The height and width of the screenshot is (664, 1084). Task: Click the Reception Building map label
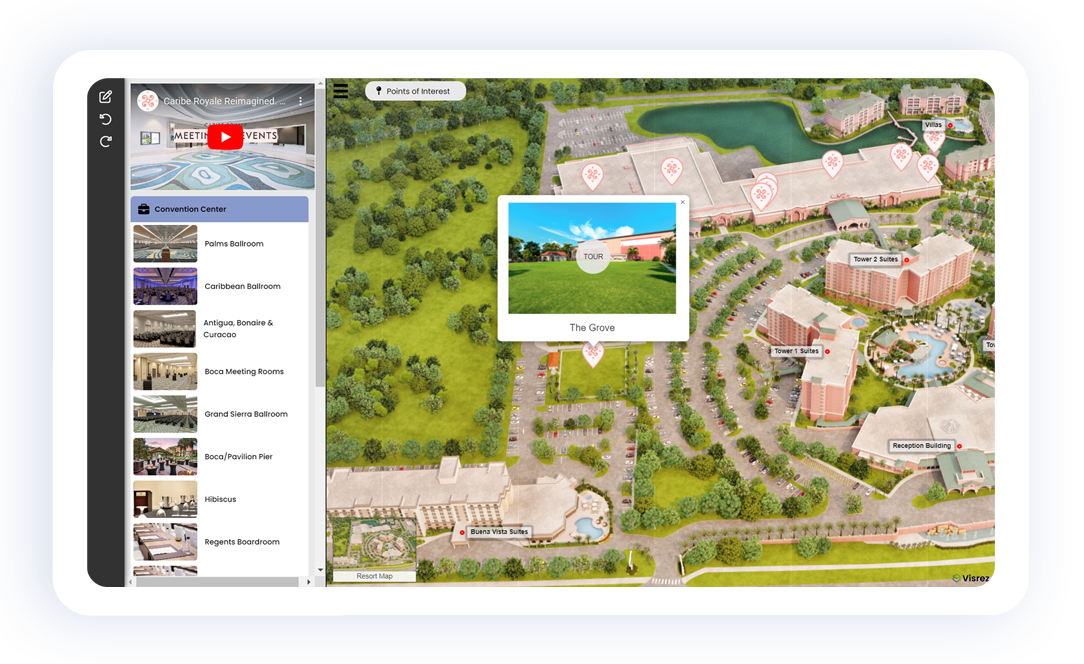tap(922, 446)
